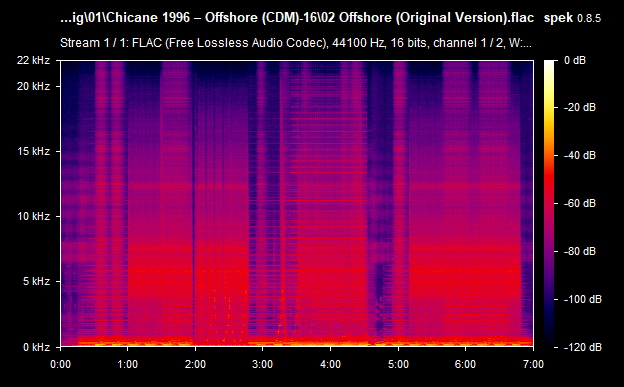Click the '-40 dB' color scale label
This screenshot has height=387, width=624.
coord(580,155)
